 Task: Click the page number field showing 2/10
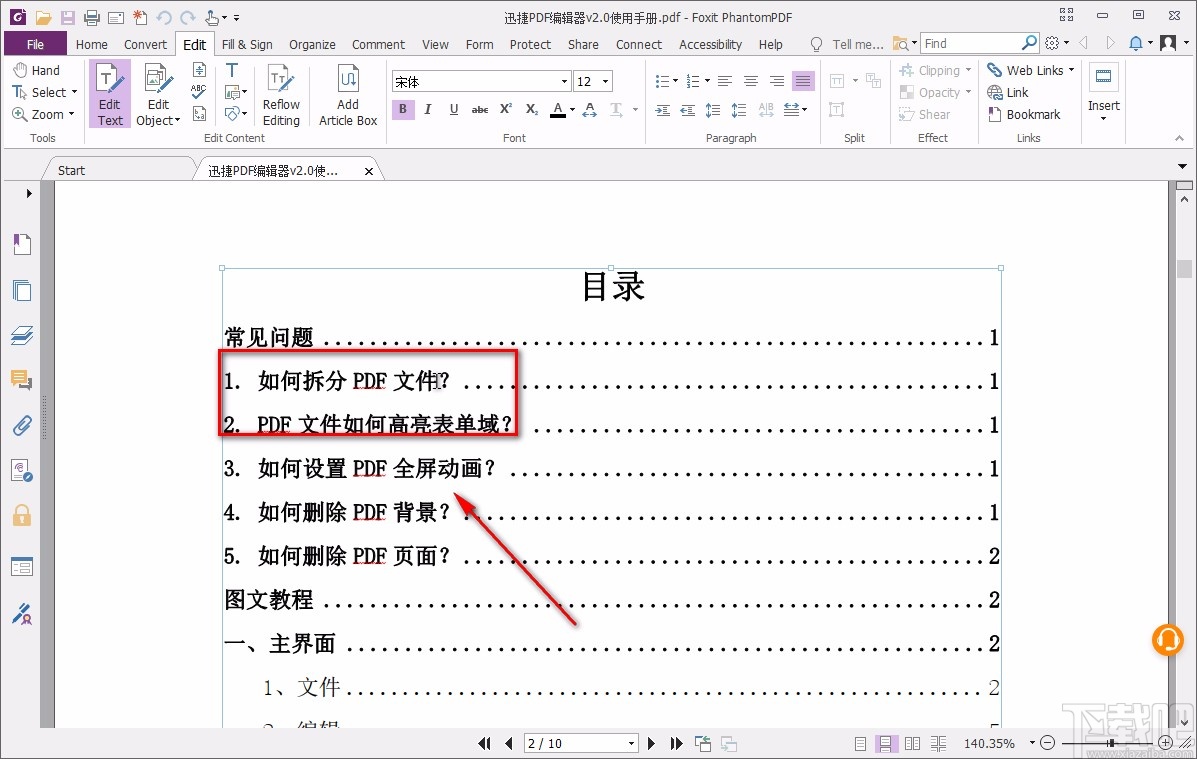click(575, 743)
